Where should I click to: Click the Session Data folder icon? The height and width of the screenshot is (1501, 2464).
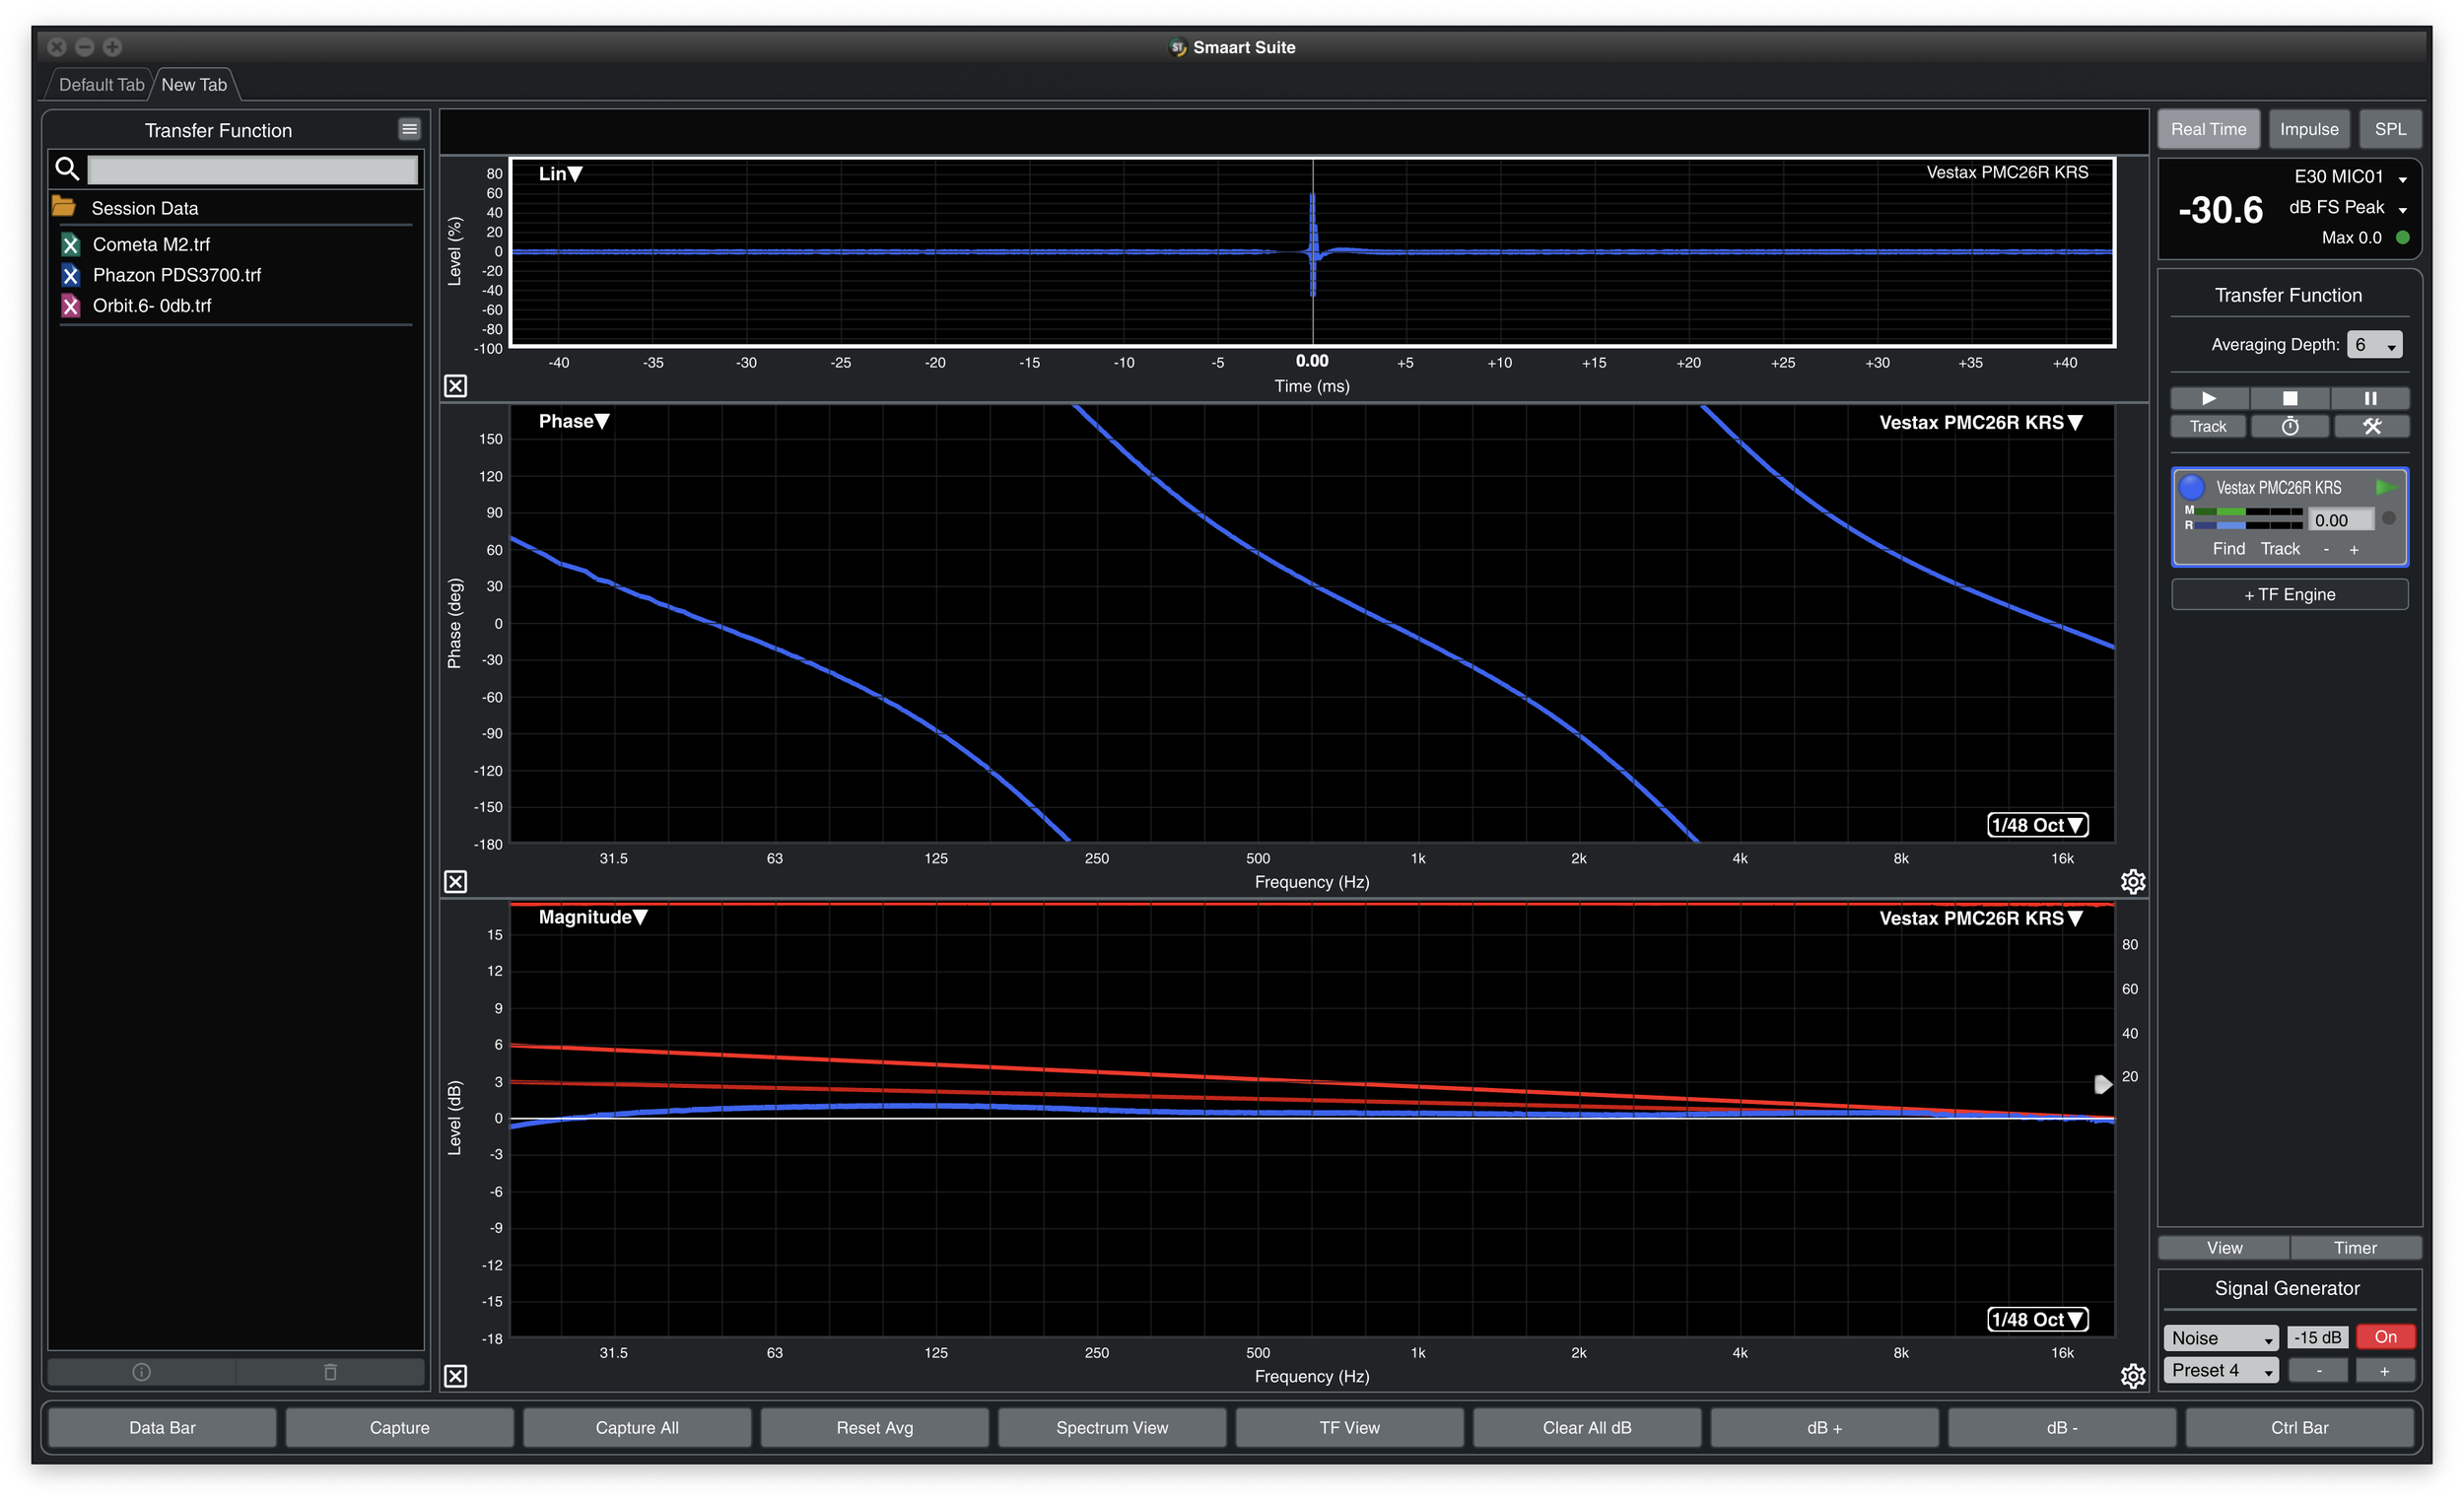click(64, 207)
